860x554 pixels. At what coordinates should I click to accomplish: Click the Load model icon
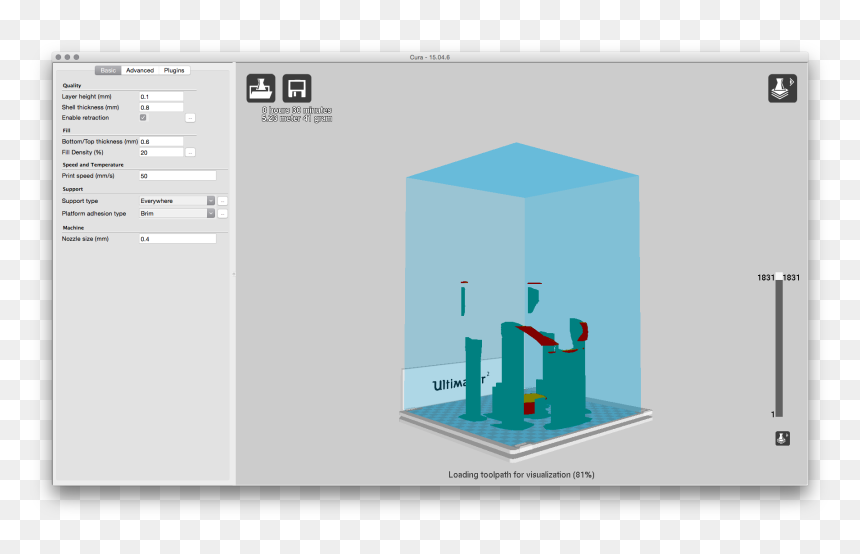point(261,88)
